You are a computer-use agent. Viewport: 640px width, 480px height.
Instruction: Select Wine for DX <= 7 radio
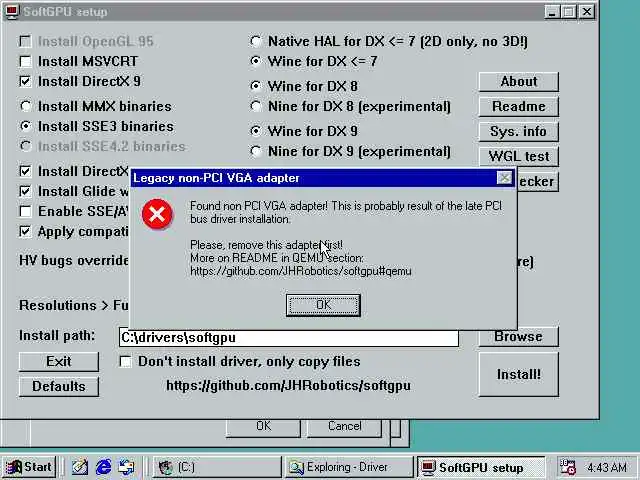coord(256,62)
